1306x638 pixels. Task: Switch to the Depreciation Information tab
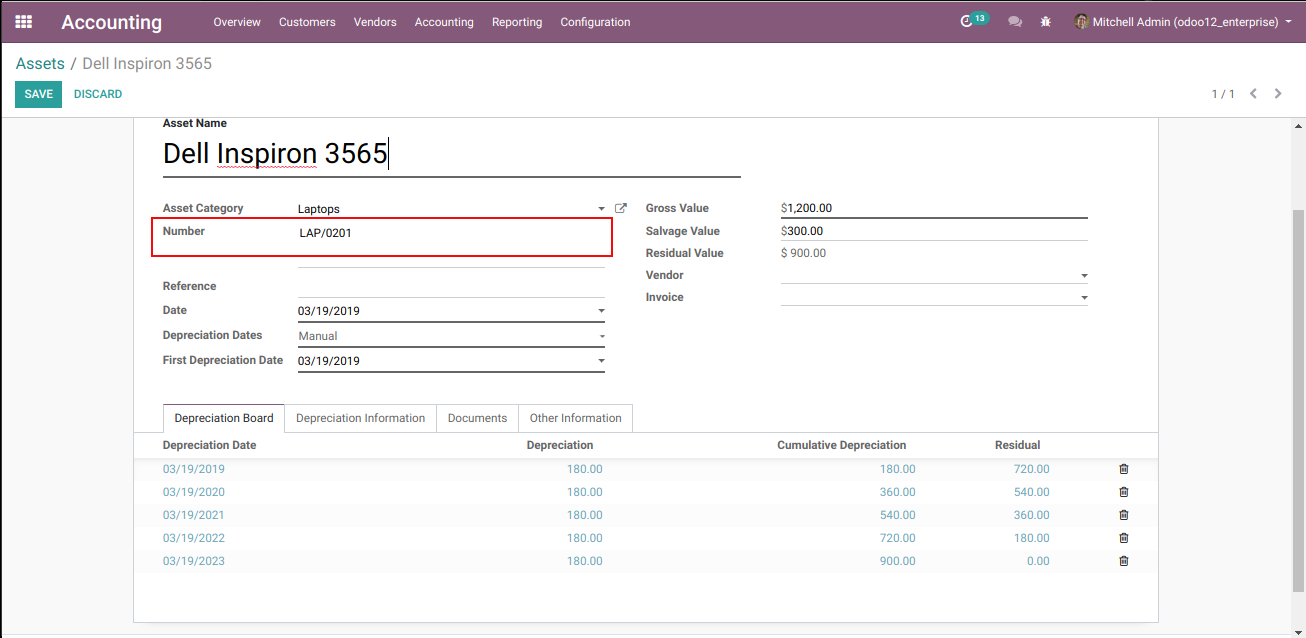point(361,418)
